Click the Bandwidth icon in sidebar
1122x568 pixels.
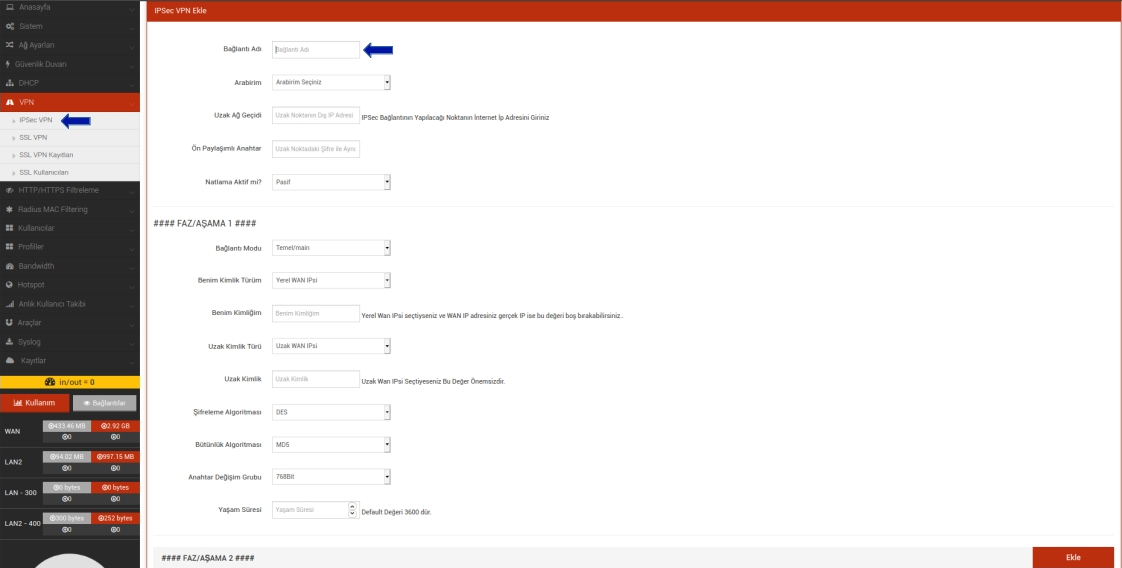[x=10, y=266]
